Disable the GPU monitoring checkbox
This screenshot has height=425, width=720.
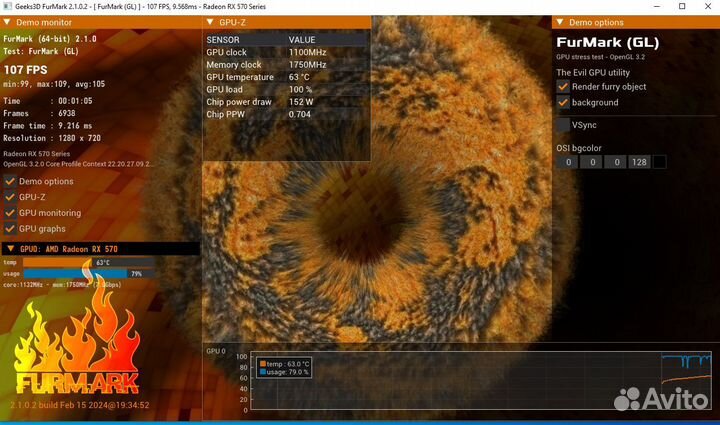click(10, 213)
